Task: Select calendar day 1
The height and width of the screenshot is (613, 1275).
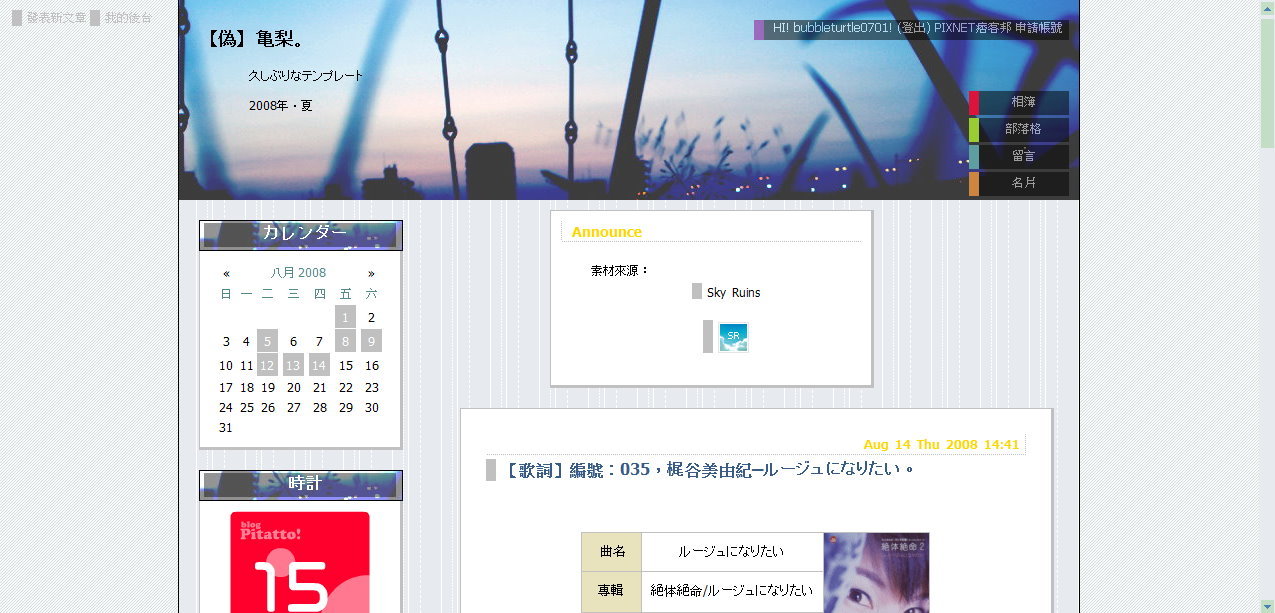Action: pos(345,317)
